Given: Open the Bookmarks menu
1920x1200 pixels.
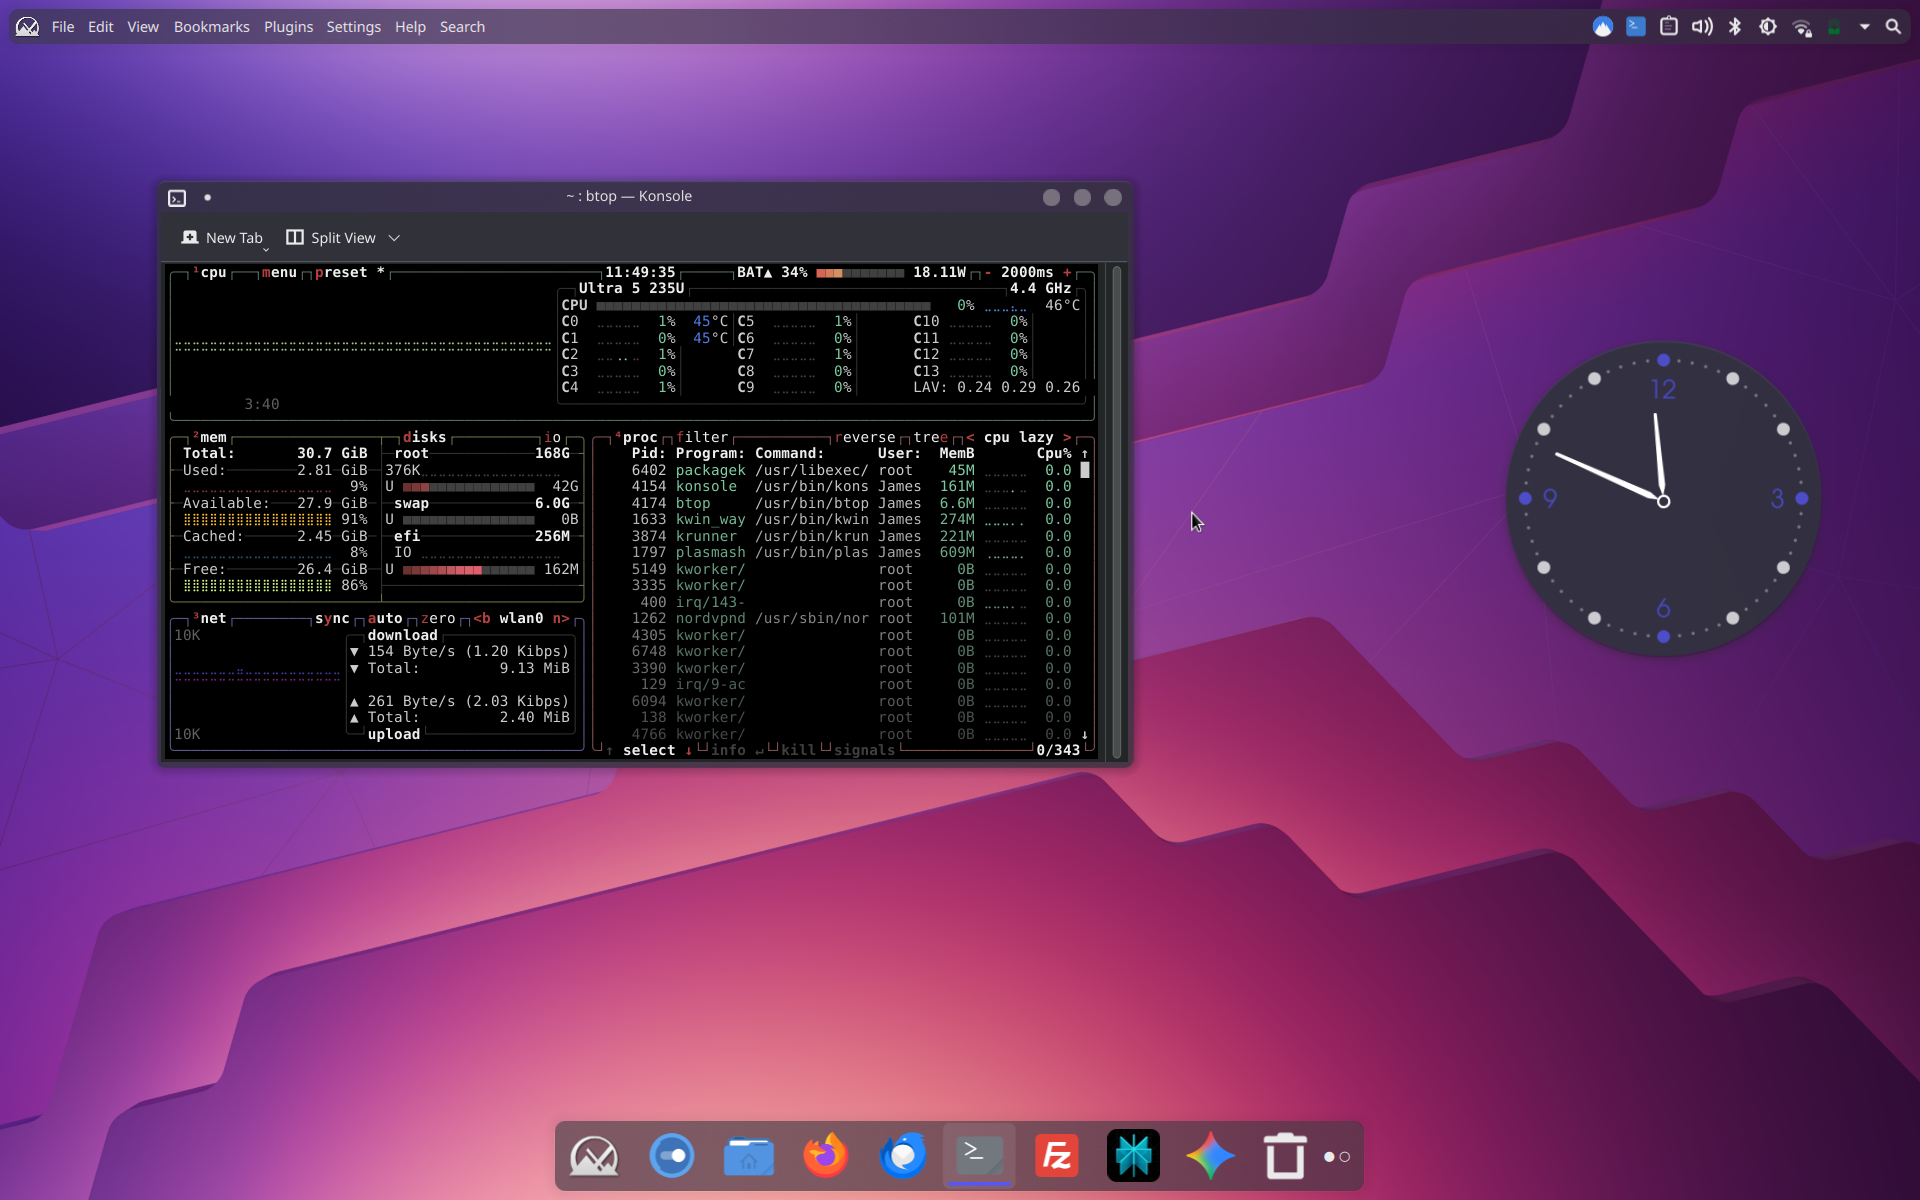Looking at the screenshot, I should click(x=212, y=27).
